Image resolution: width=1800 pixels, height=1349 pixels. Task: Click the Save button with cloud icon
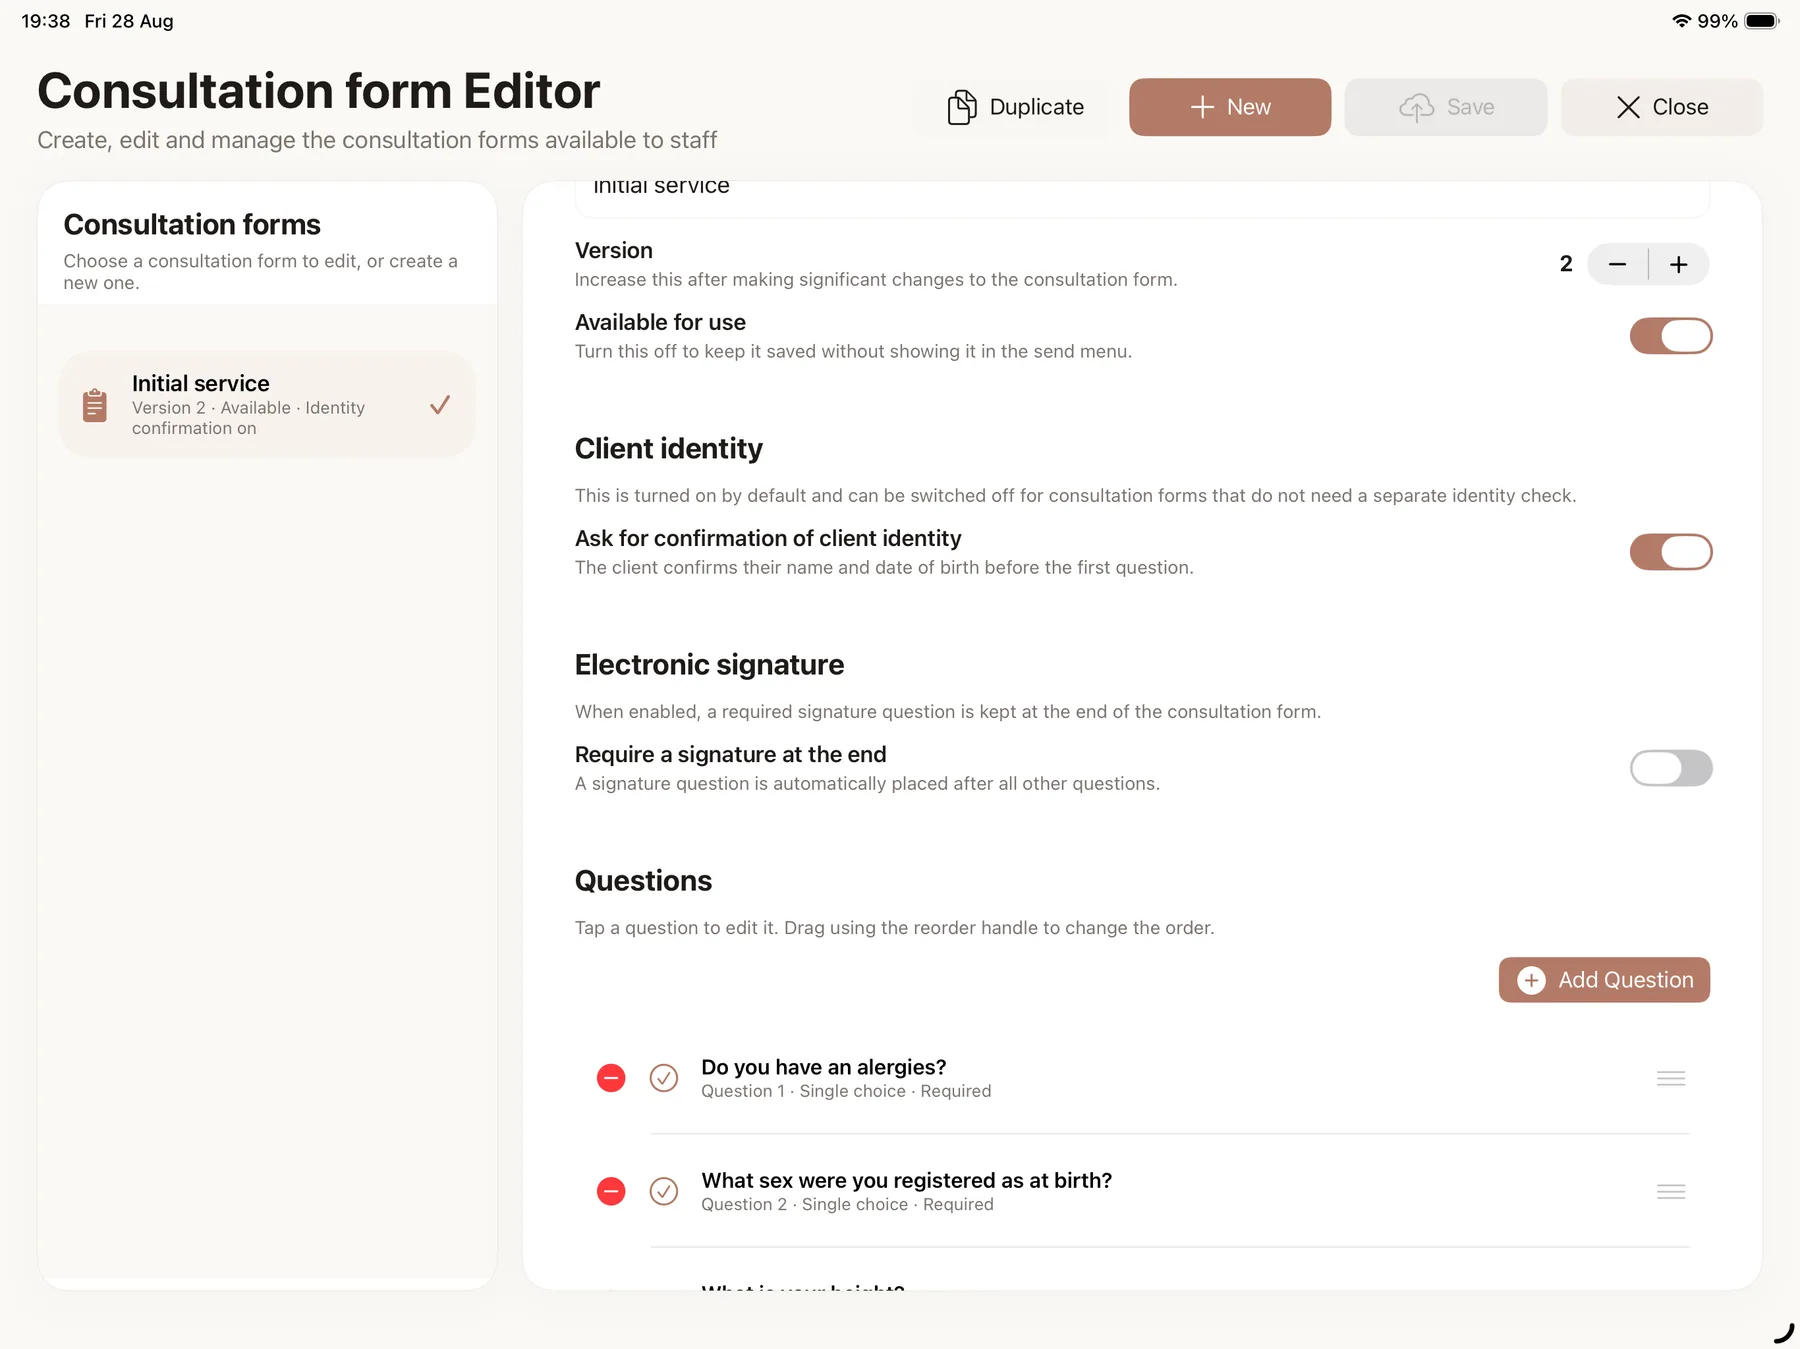click(1446, 107)
